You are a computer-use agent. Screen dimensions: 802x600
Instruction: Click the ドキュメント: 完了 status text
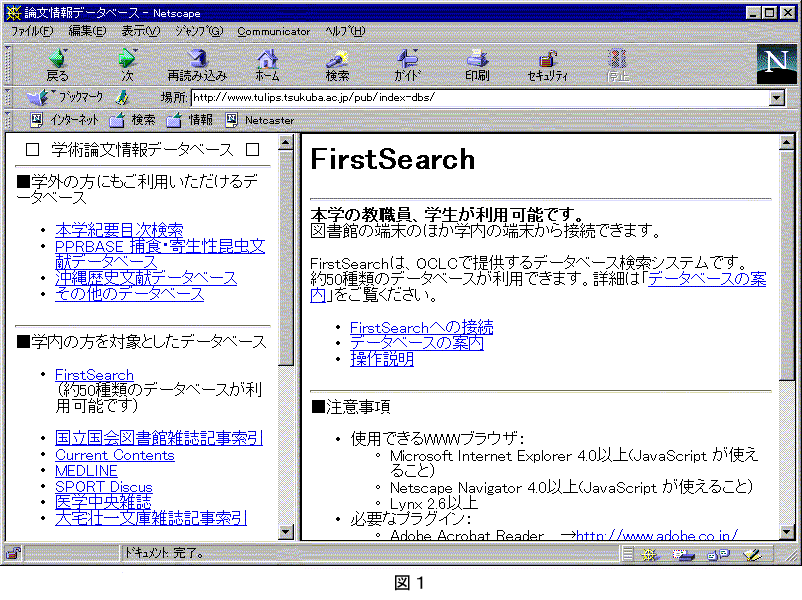click(x=164, y=553)
